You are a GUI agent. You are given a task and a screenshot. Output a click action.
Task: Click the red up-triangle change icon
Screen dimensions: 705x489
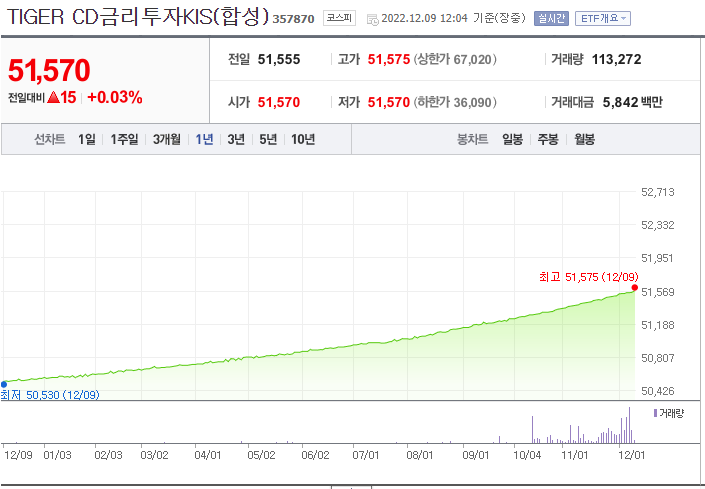tap(53, 97)
